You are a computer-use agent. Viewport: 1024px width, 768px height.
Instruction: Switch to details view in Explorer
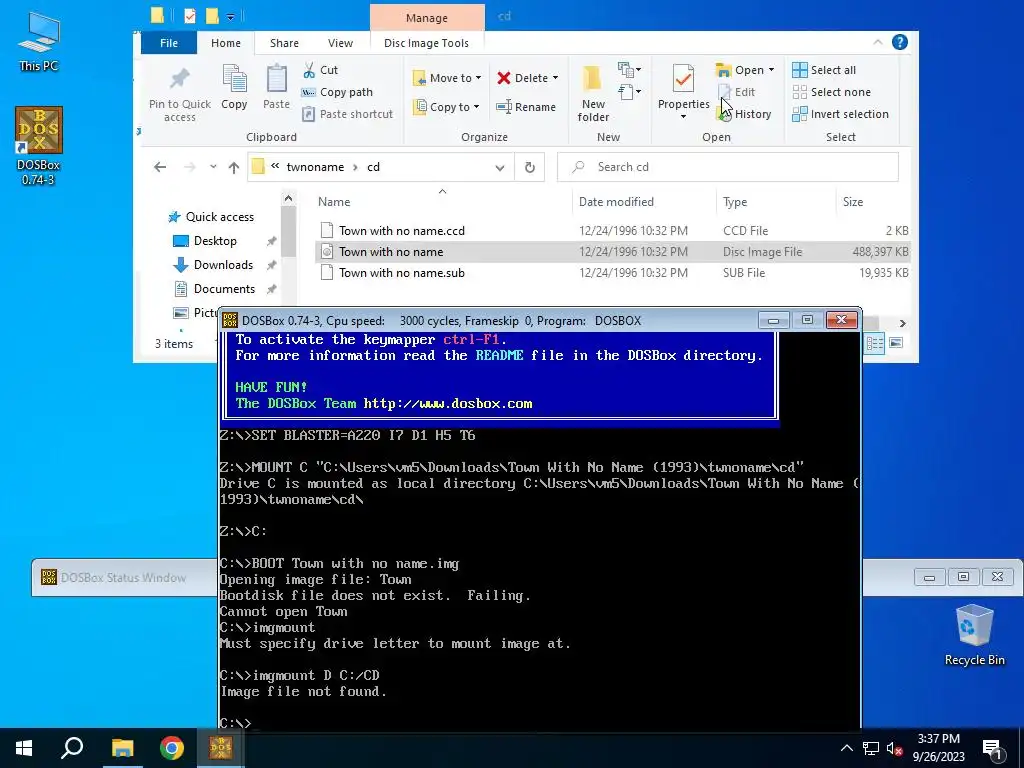point(874,343)
